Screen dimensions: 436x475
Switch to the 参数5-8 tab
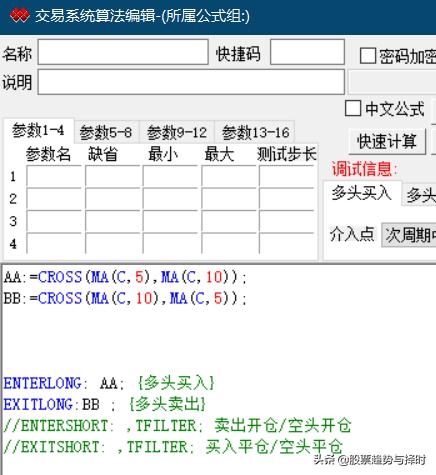click(106, 133)
